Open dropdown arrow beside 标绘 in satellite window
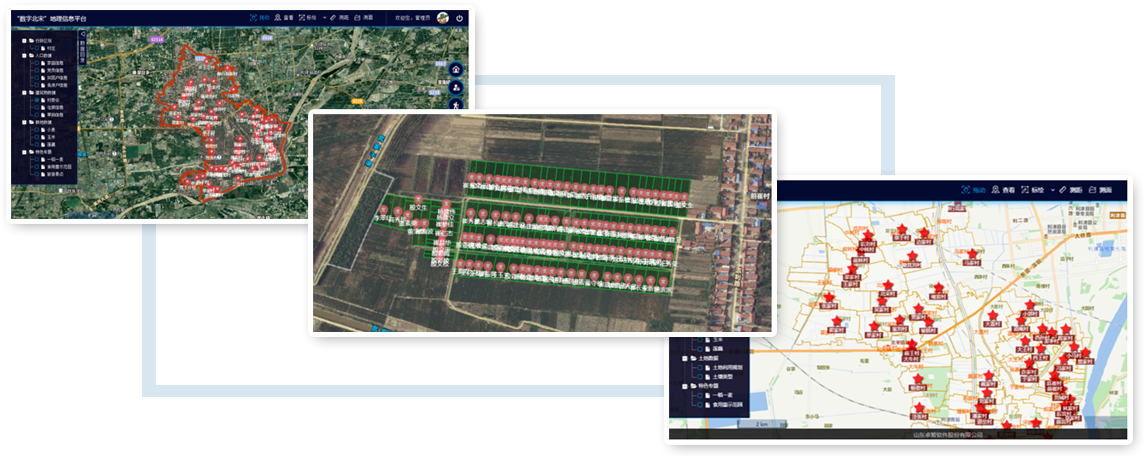Image resolution: width=1145 pixels, height=458 pixels. tap(323, 17)
